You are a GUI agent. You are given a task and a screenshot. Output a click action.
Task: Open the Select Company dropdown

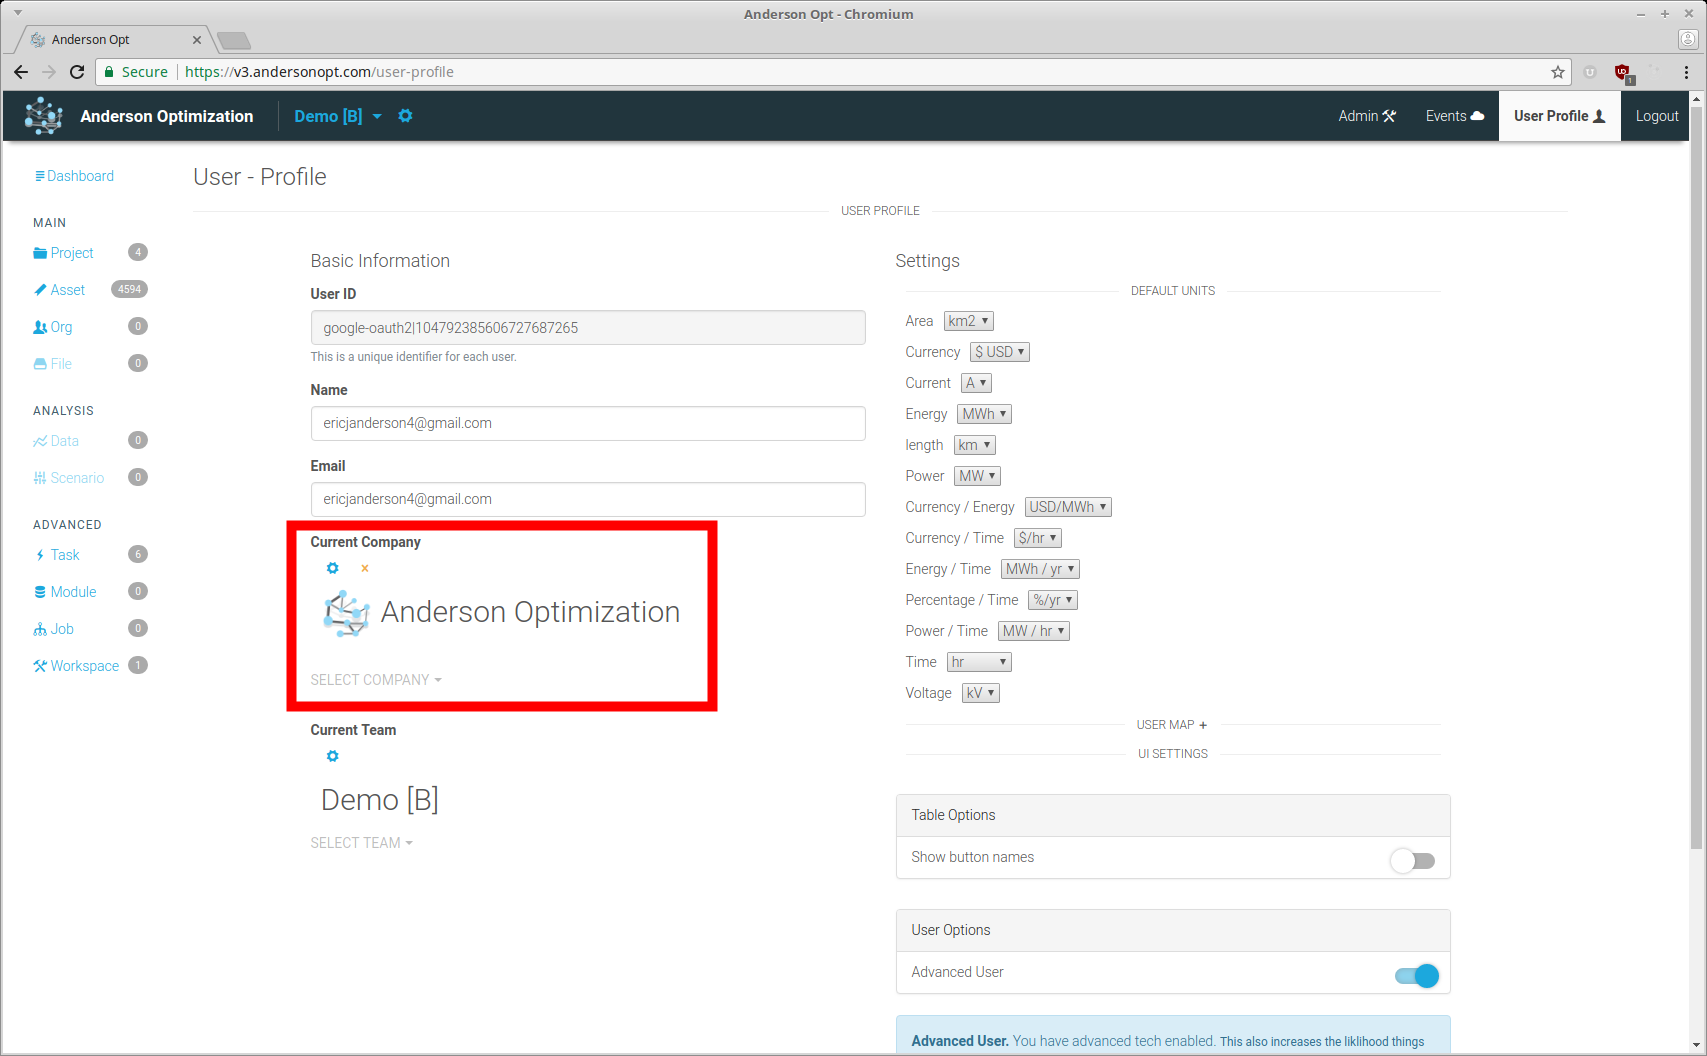(x=375, y=680)
